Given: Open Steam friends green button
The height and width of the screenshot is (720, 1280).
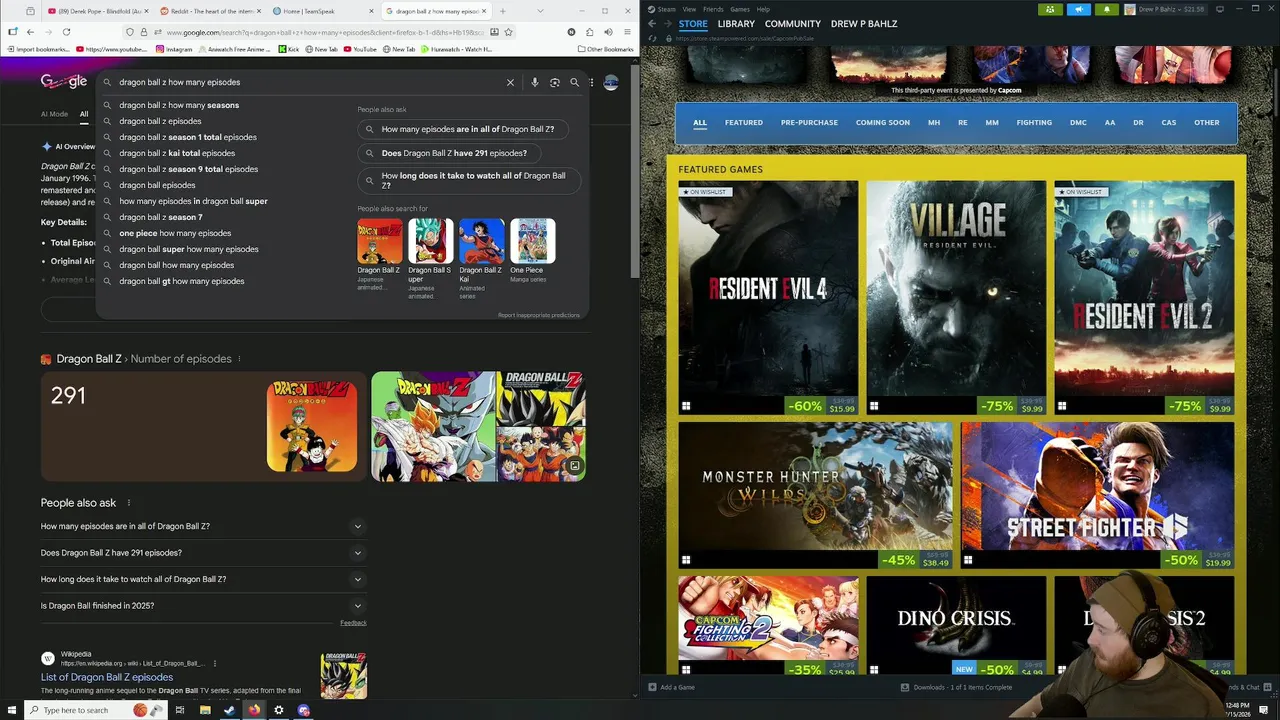Looking at the screenshot, I should point(1050,9).
